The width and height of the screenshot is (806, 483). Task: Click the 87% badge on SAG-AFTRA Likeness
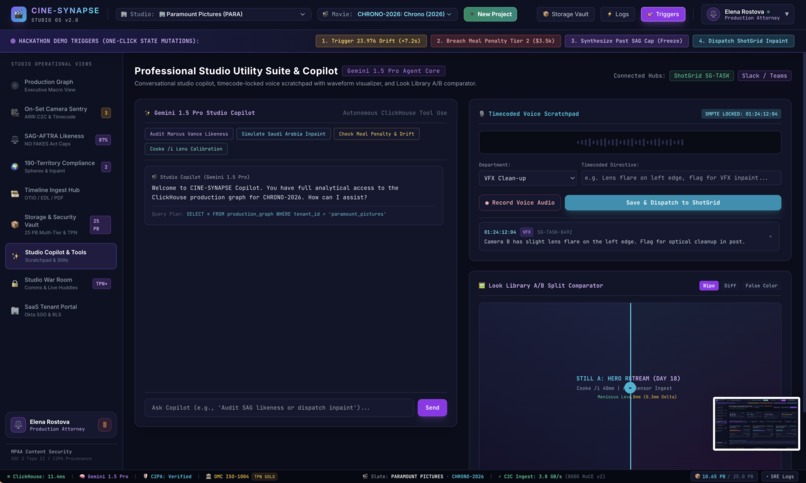coord(103,140)
